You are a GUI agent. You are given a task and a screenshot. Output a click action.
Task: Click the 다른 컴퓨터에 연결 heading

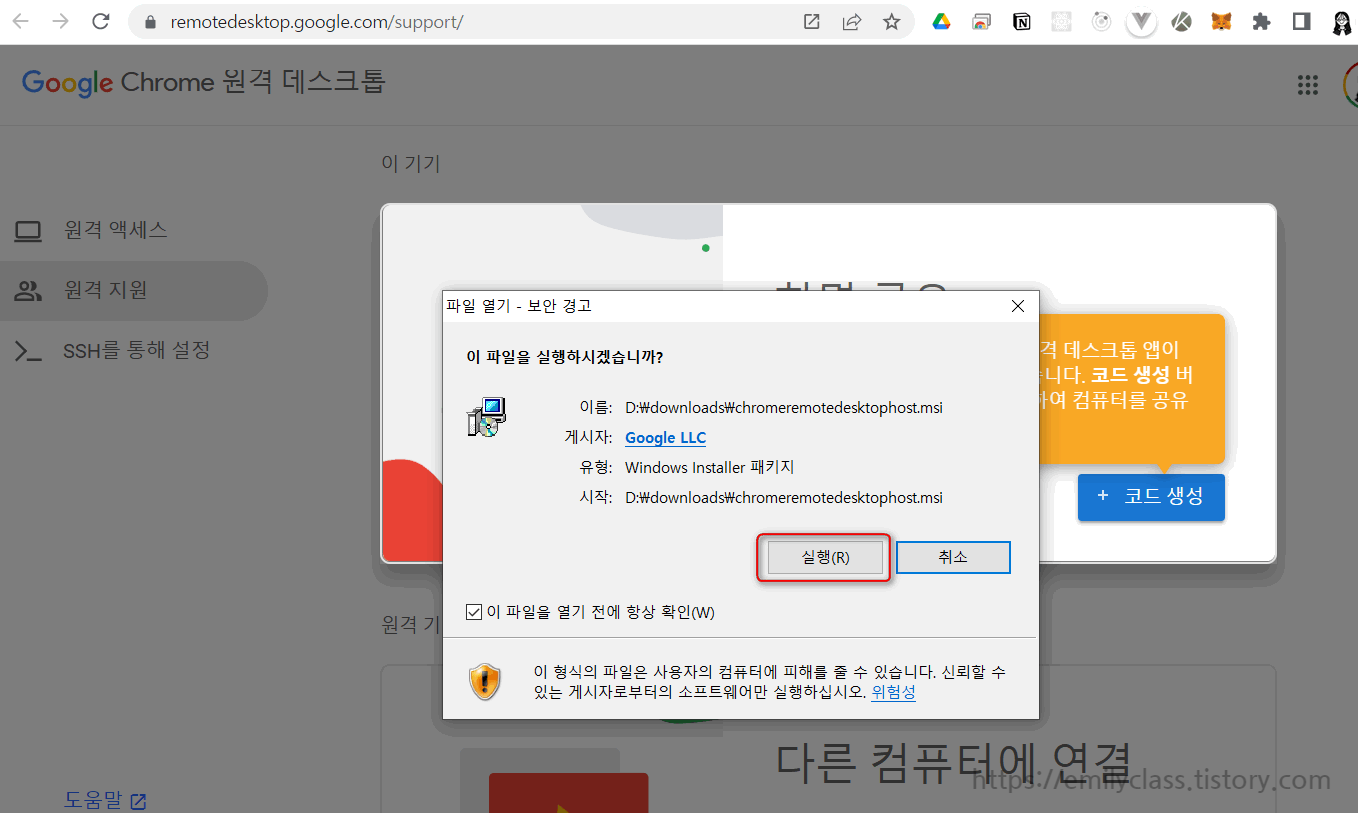pyautogui.click(x=953, y=762)
